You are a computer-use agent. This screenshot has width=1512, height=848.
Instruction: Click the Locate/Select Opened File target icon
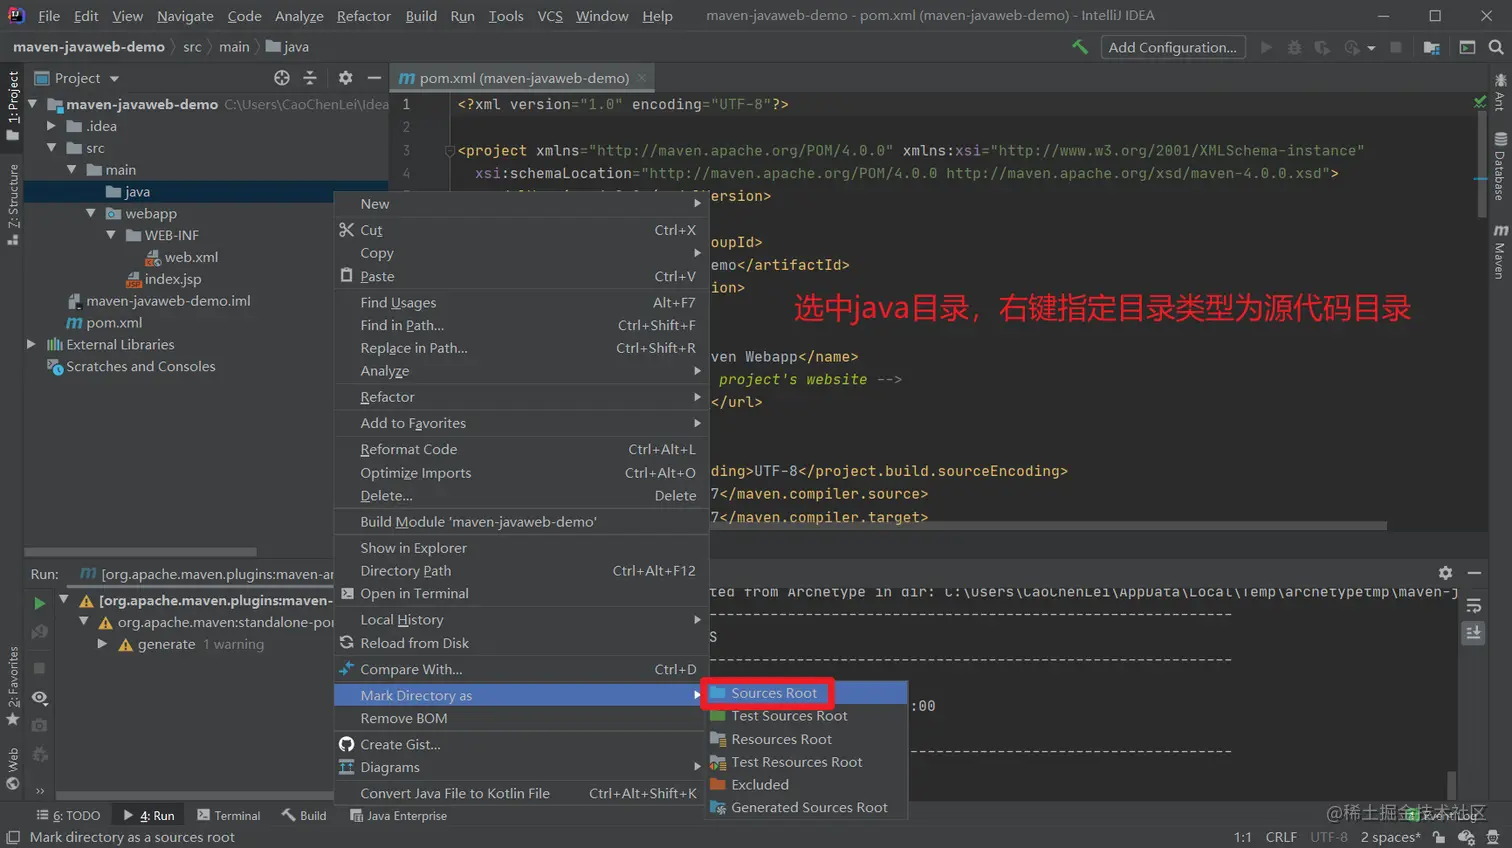tap(282, 78)
